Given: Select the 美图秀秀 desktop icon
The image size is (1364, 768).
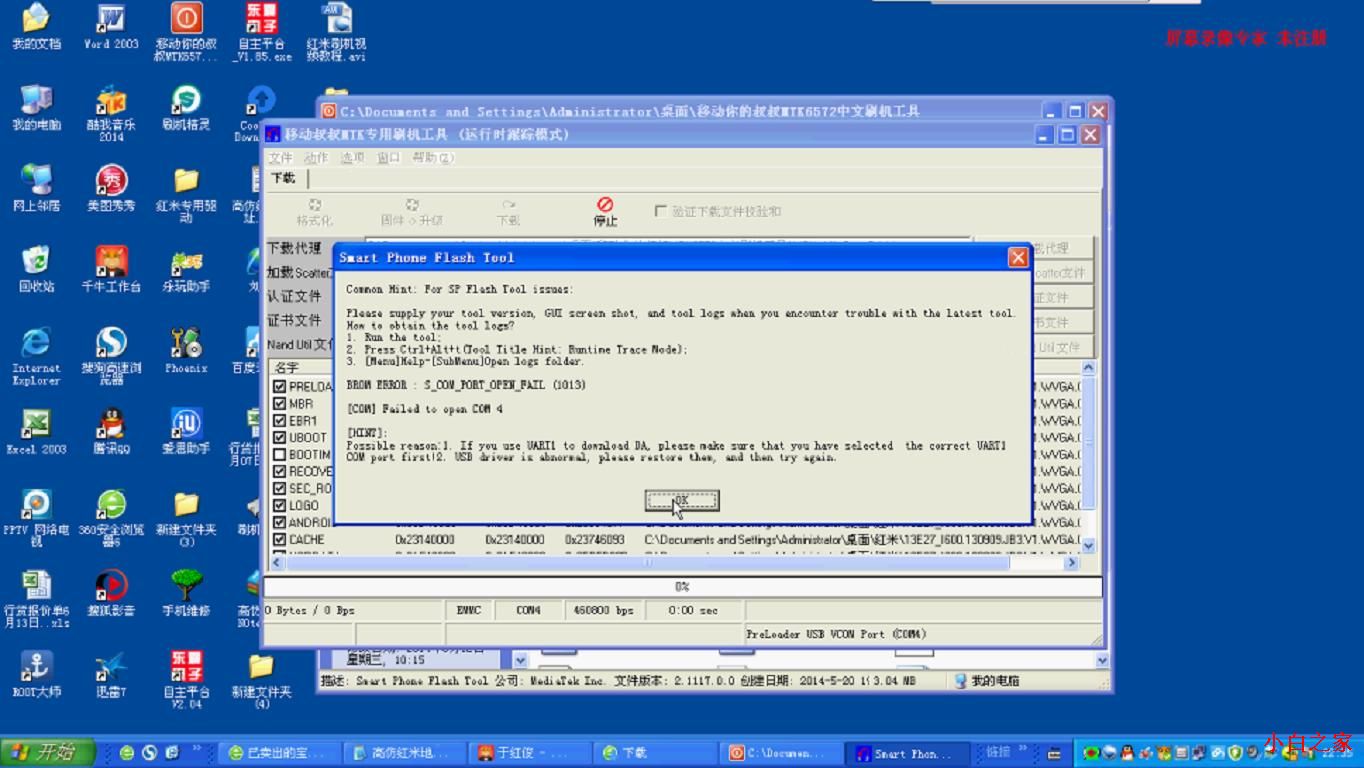Looking at the screenshot, I should pos(111,188).
